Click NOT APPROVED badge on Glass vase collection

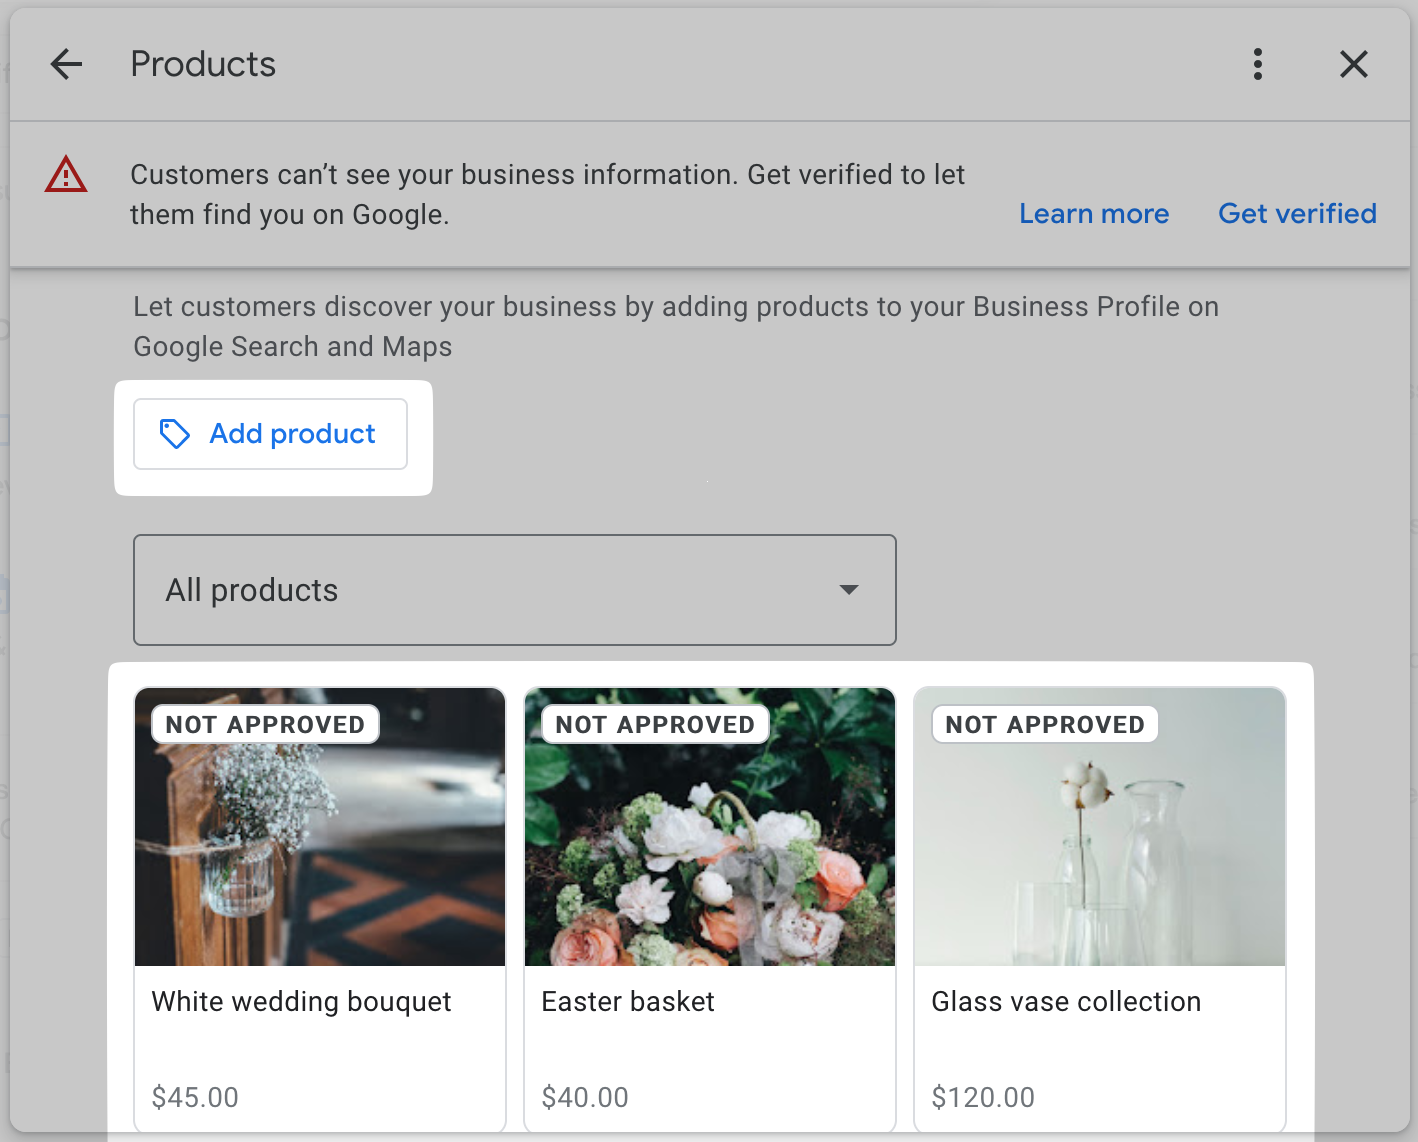[x=1044, y=723]
